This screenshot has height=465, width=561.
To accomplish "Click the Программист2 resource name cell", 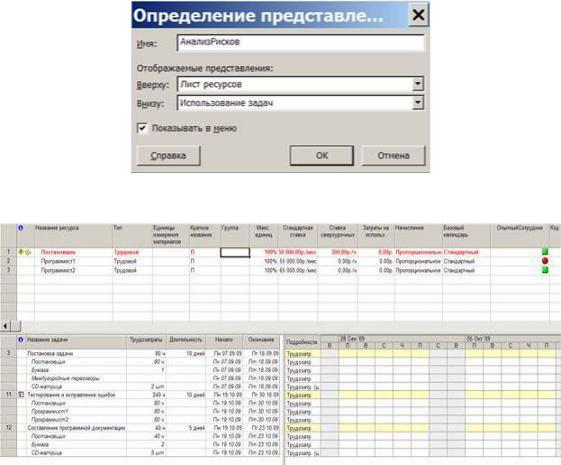I will pos(73,270).
